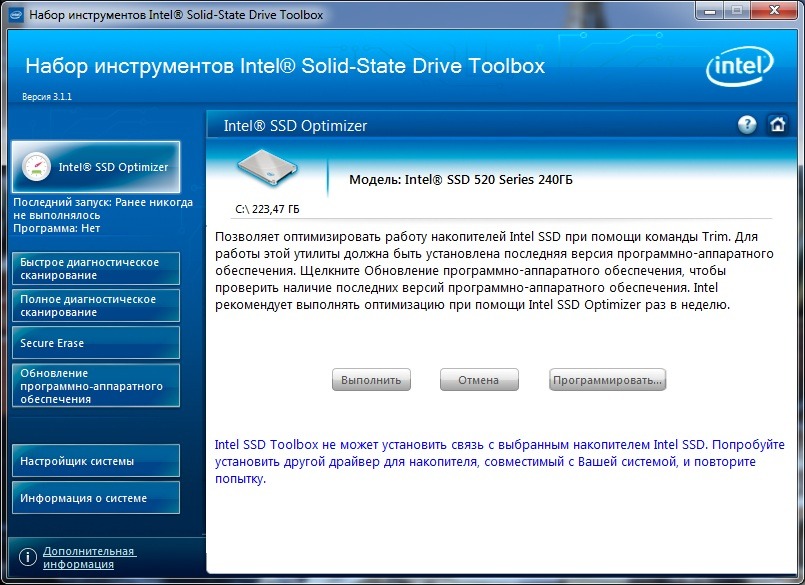Click the Отмена button
The width and height of the screenshot is (805, 585).
479,380
